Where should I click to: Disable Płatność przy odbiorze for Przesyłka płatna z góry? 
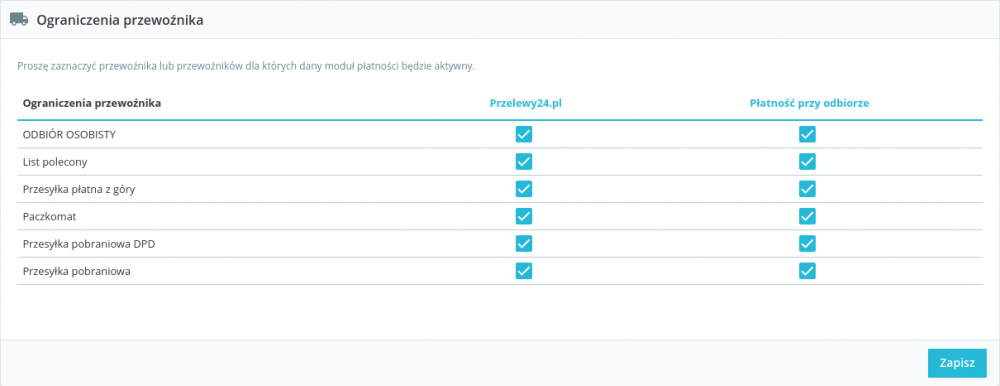click(x=807, y=189)
